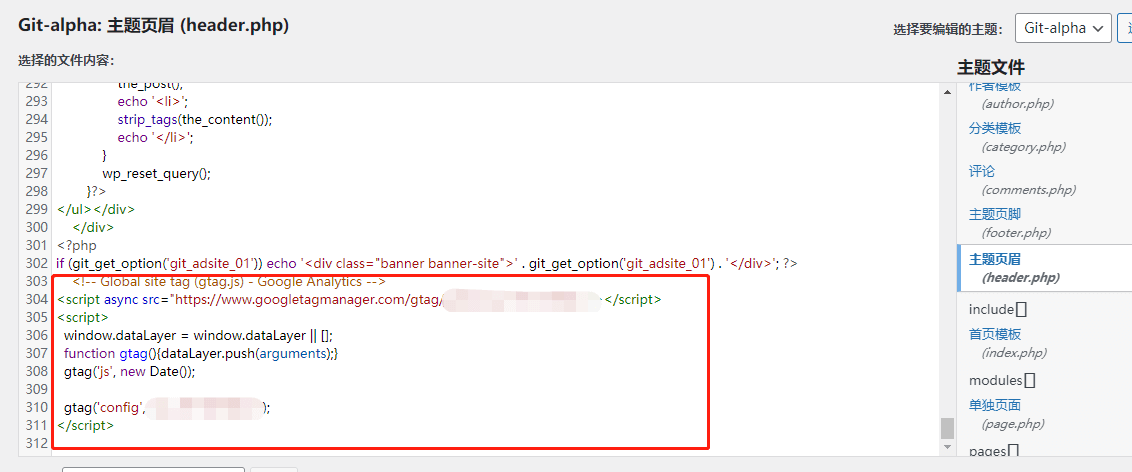
Task: Open the 首页模板 index.php file
Action: [995, 334]
